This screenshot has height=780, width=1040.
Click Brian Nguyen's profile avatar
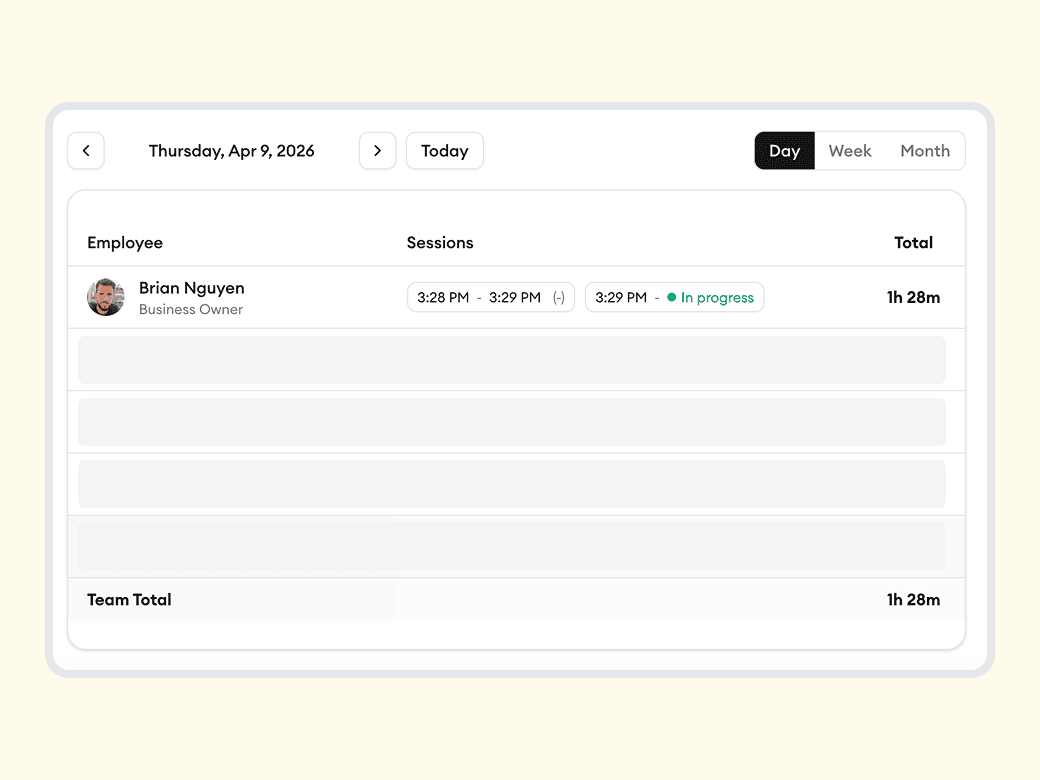click(106, 297)
